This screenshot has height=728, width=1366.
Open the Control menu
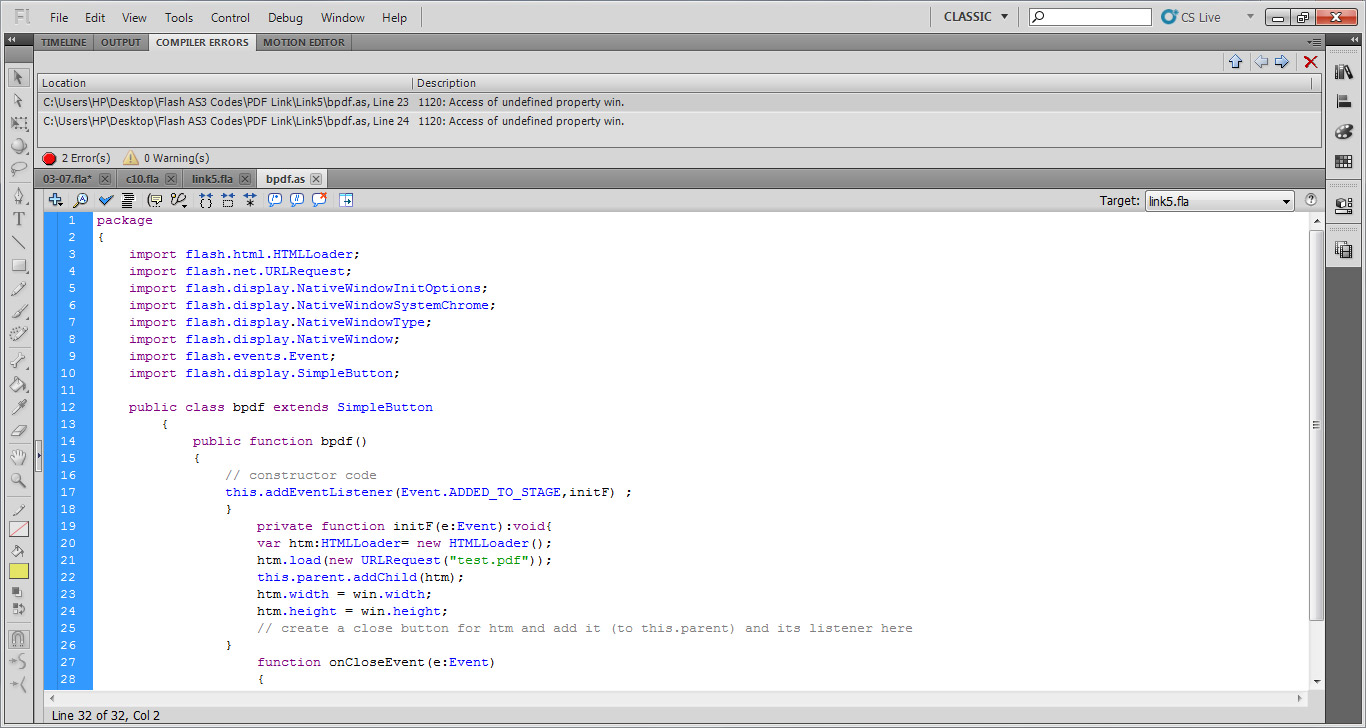[231, 17]
